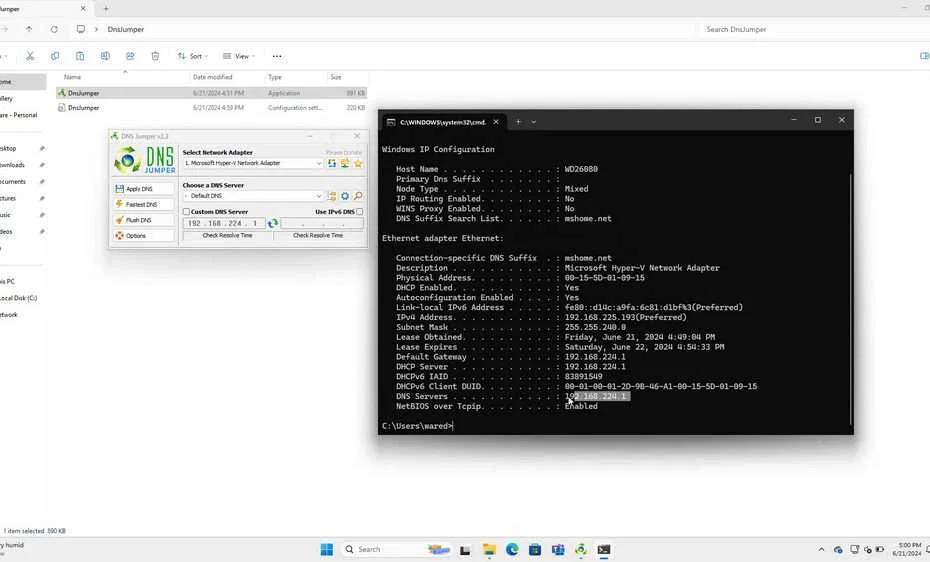930x562 pixels.
Task: Open Microsoft Store from the taskbar
Action: (x=535, y=550)
